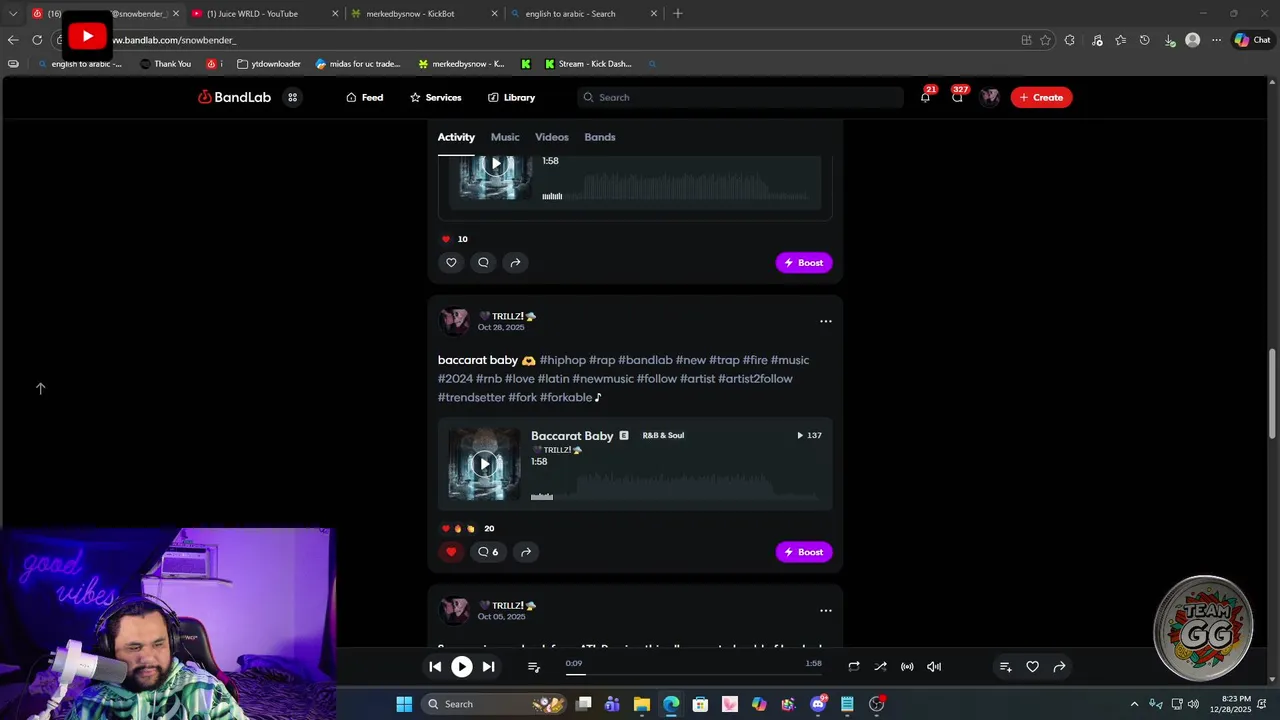Viewport: 1280px width, 720px height.
Task: Add current track to a playlist
Action: coord(1006,667)
